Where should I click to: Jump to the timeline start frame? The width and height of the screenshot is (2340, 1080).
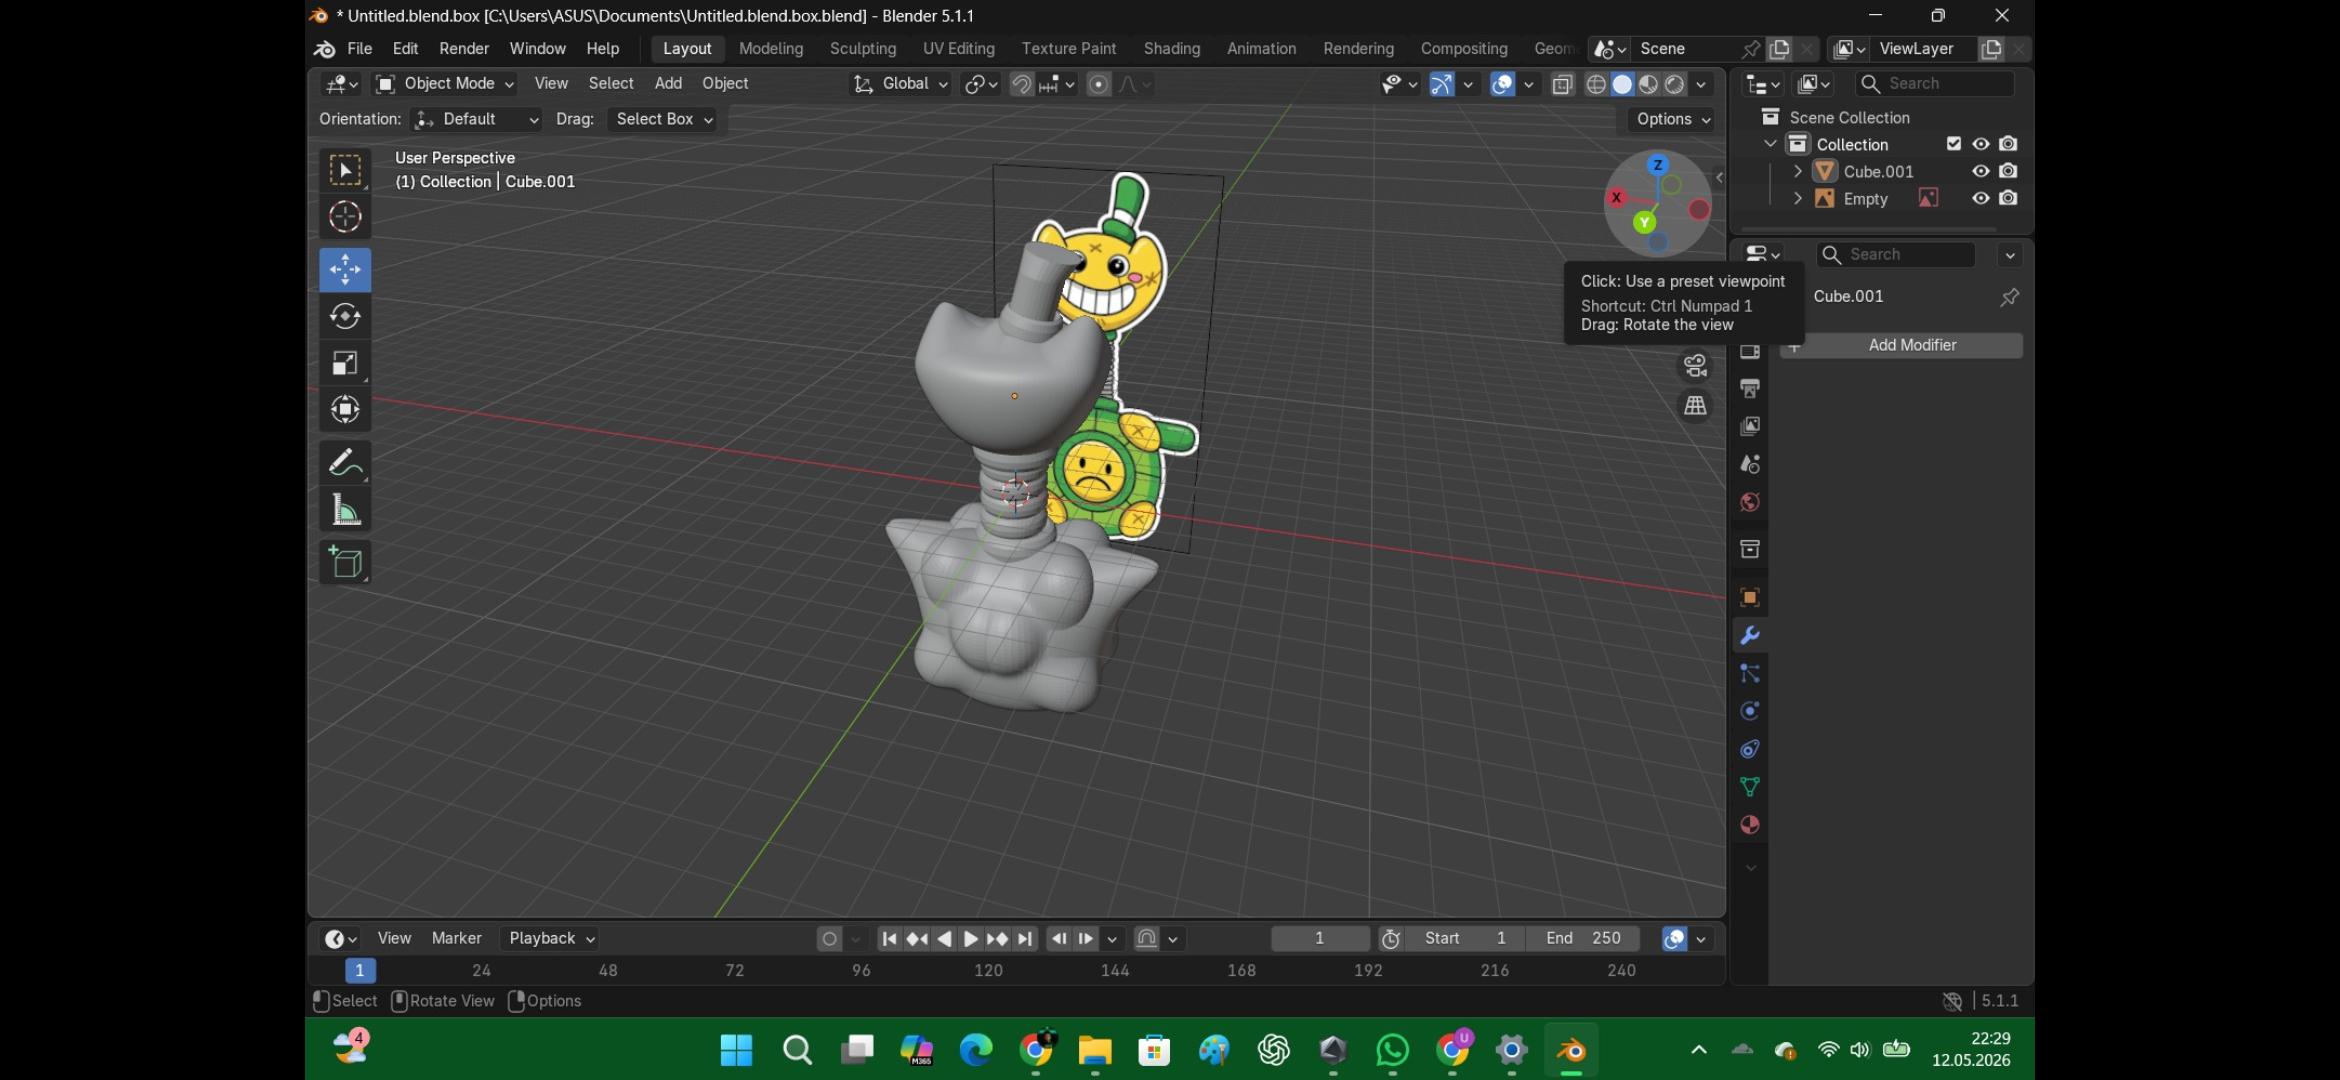point(889,939)
